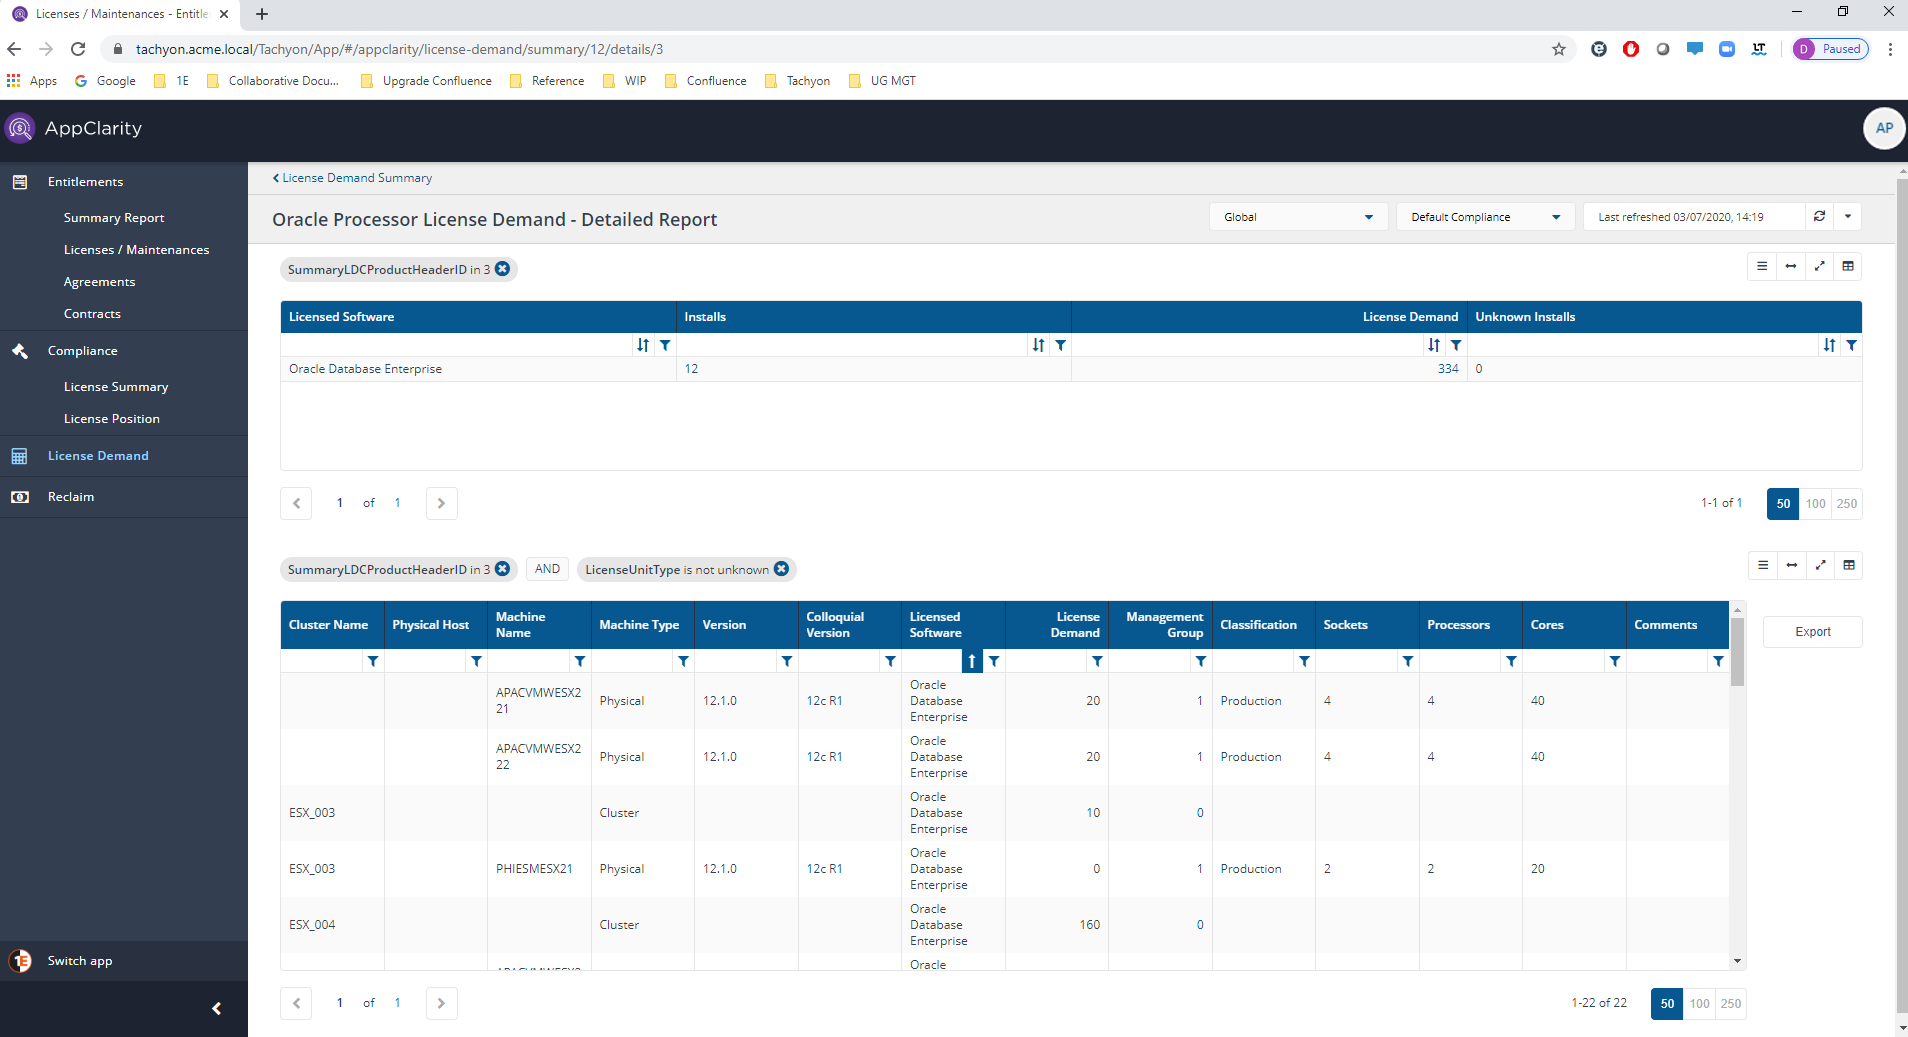This screenshot has height=1037, width=1908.
Task: Remove SummaryLDCProductHeaderID filter chip on top table
Action: coord(503,269)
